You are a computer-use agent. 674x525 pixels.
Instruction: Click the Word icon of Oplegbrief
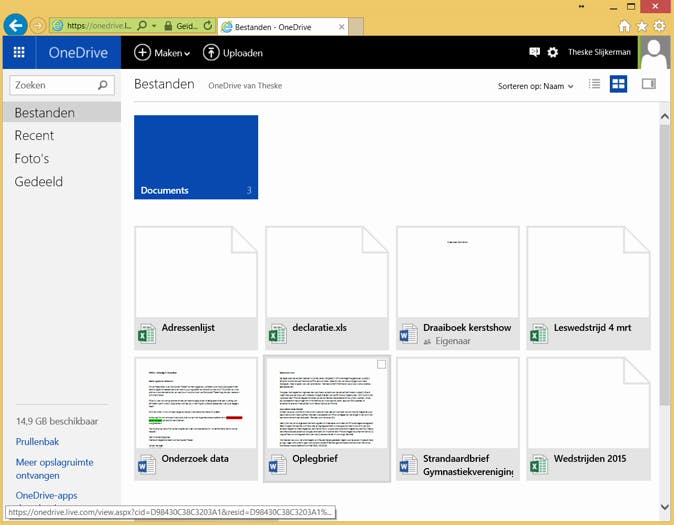tap(277, 465)
